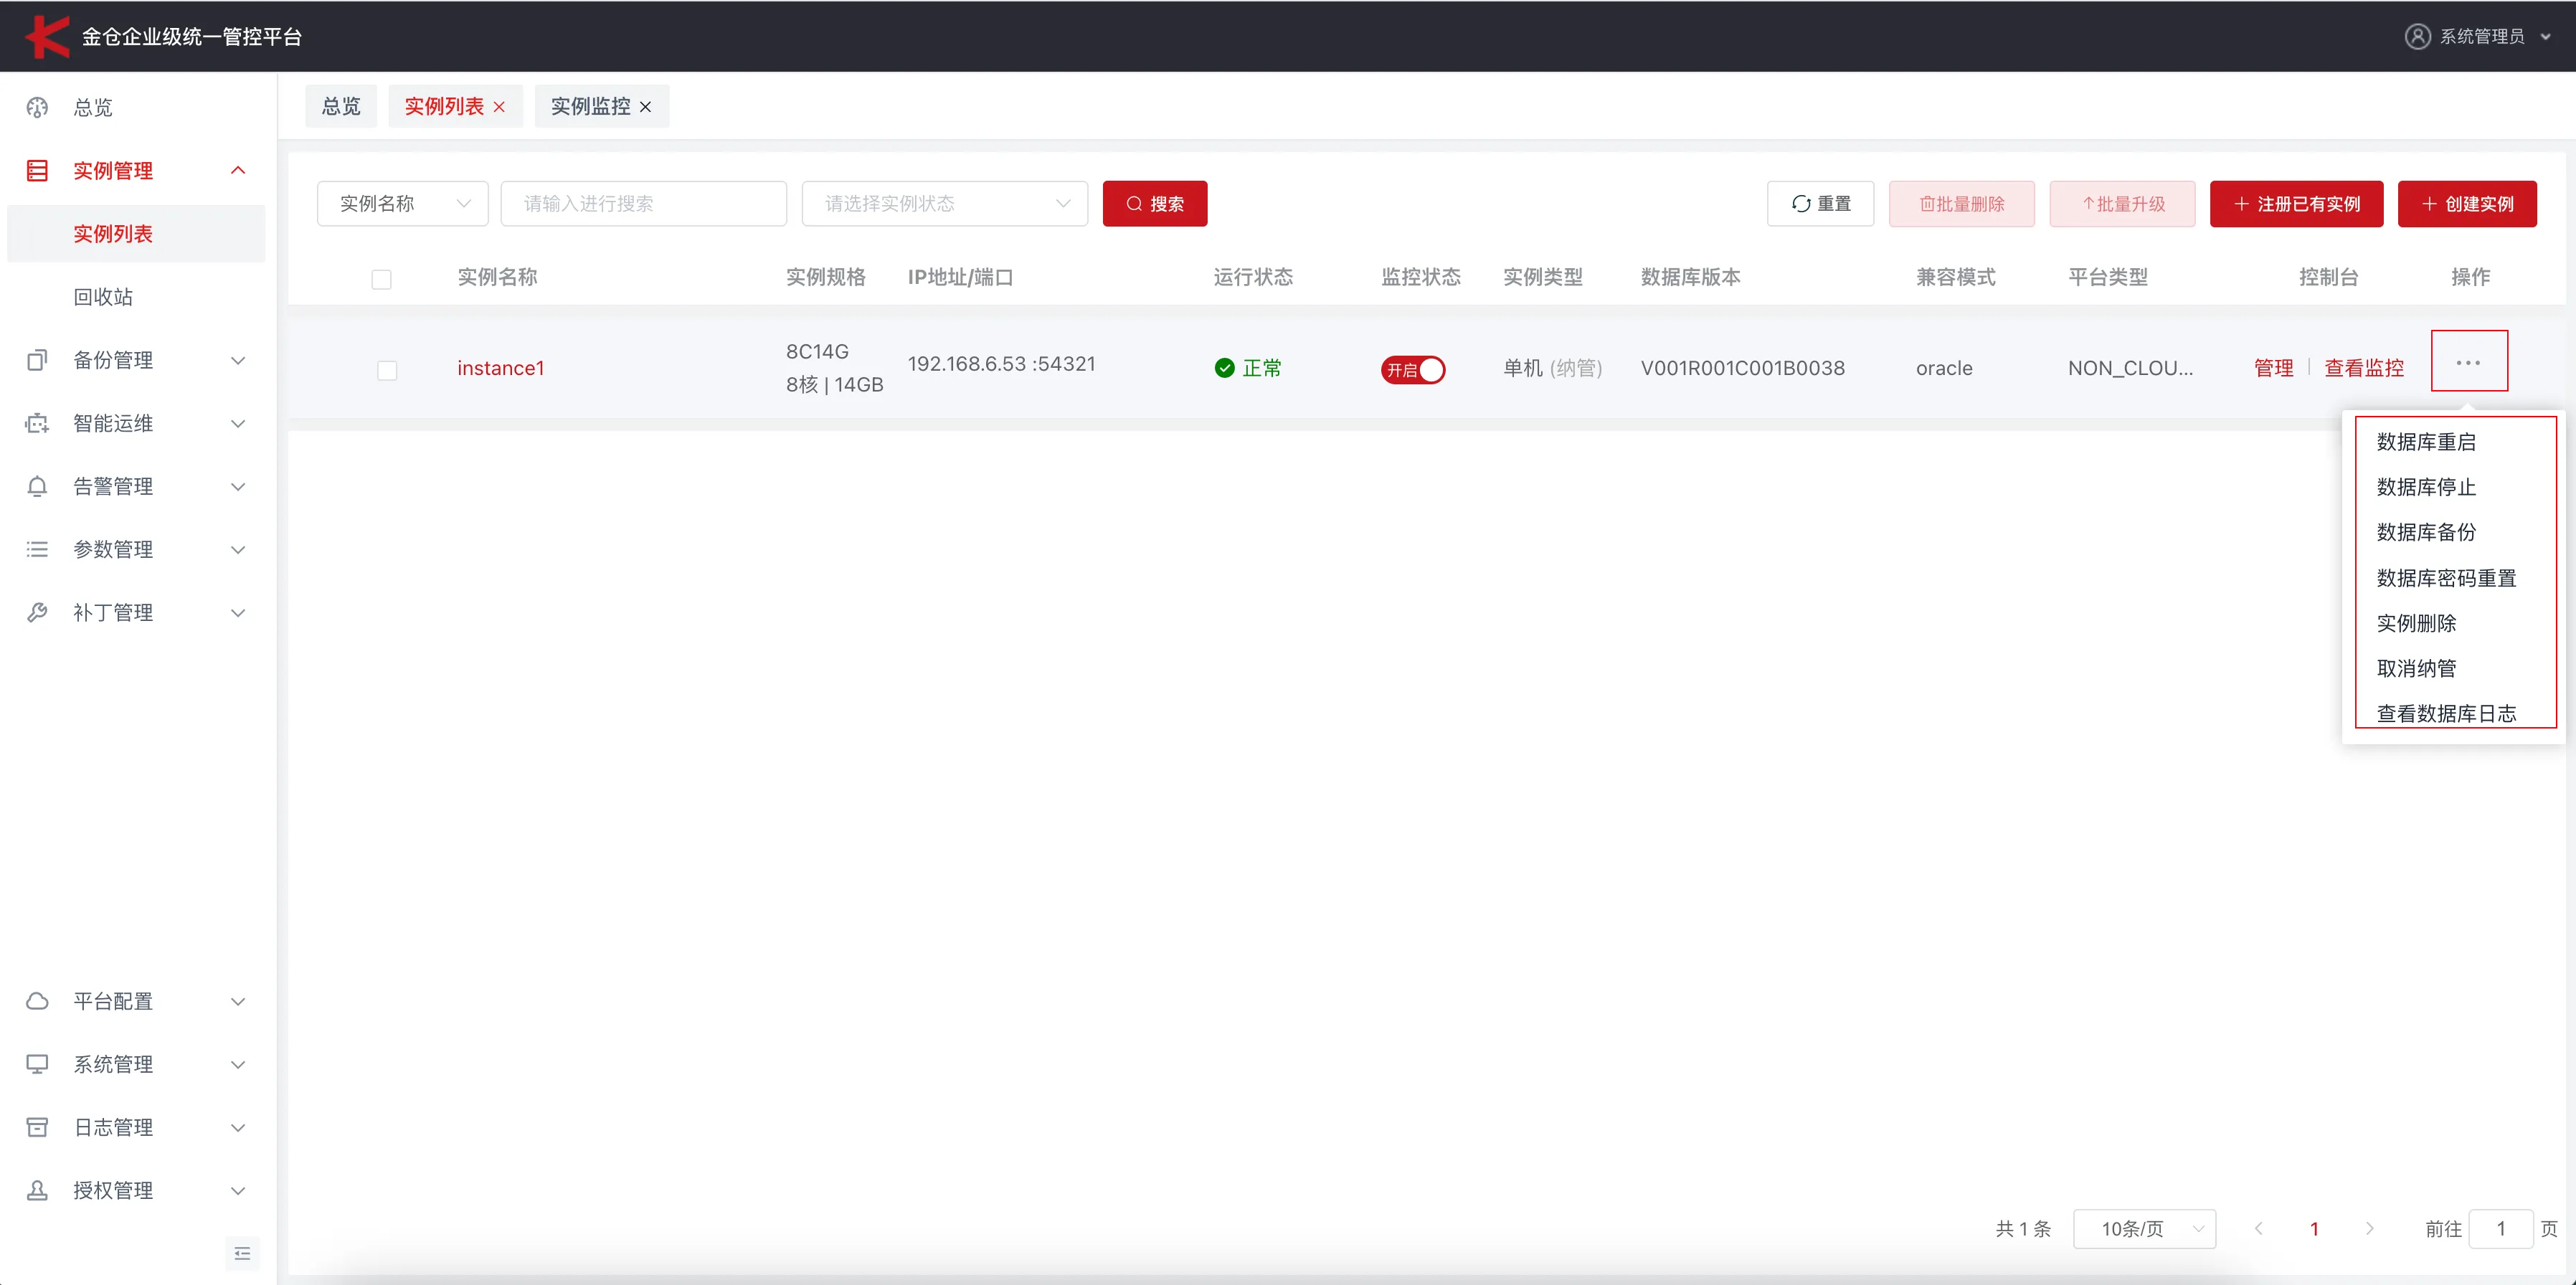This screenshot has height=1285, width=2576.
Task: Disable monitoring toggle for instance1
Action: [1412, 369]
